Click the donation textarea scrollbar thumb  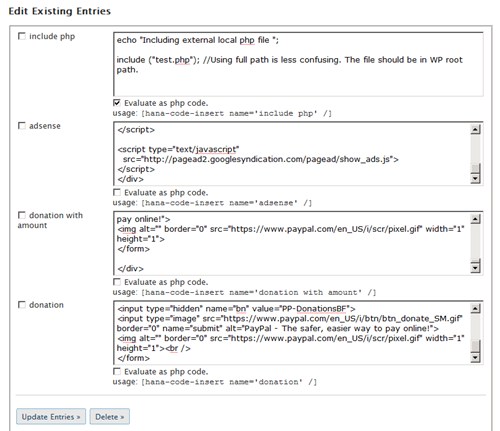coord(475,346)
